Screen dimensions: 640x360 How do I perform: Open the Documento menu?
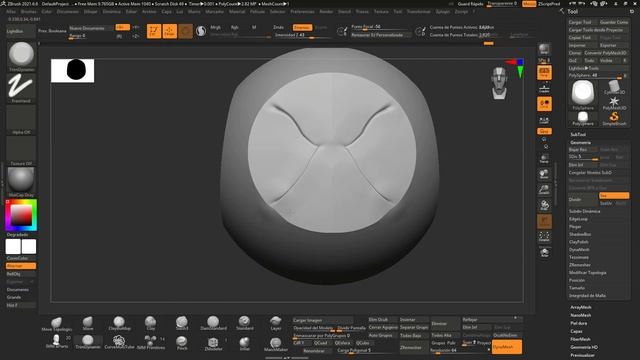click(68, 12)
